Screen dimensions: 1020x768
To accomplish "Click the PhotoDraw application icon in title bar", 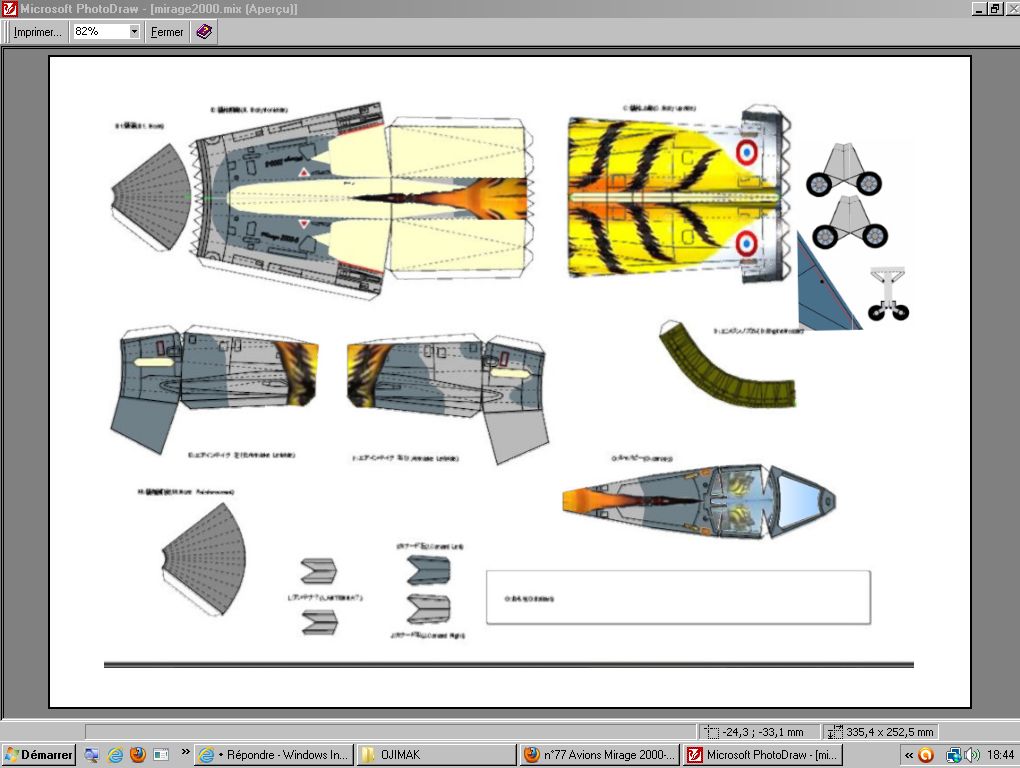I will 9,8.
